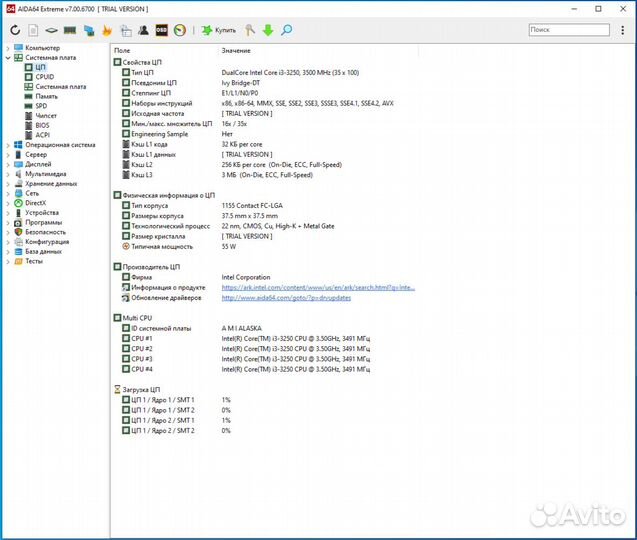Click the user silhouette toolbar icon

tap(143, 30)
